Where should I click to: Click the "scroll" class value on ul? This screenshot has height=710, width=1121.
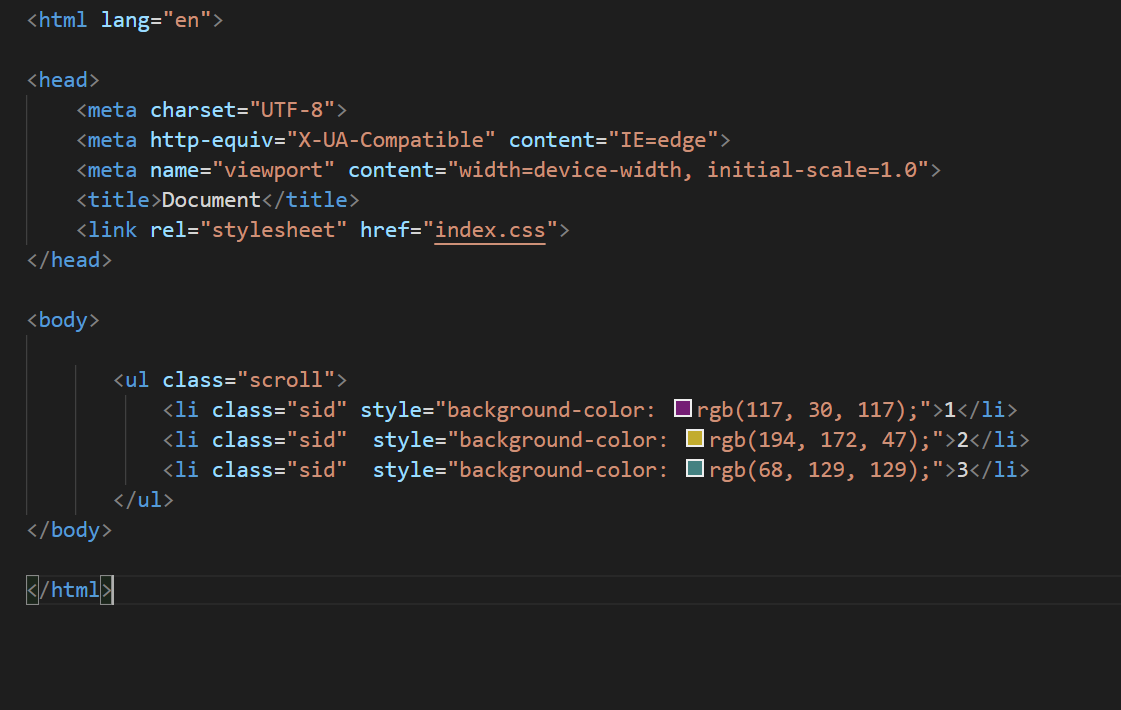click(x=286, y=380)
